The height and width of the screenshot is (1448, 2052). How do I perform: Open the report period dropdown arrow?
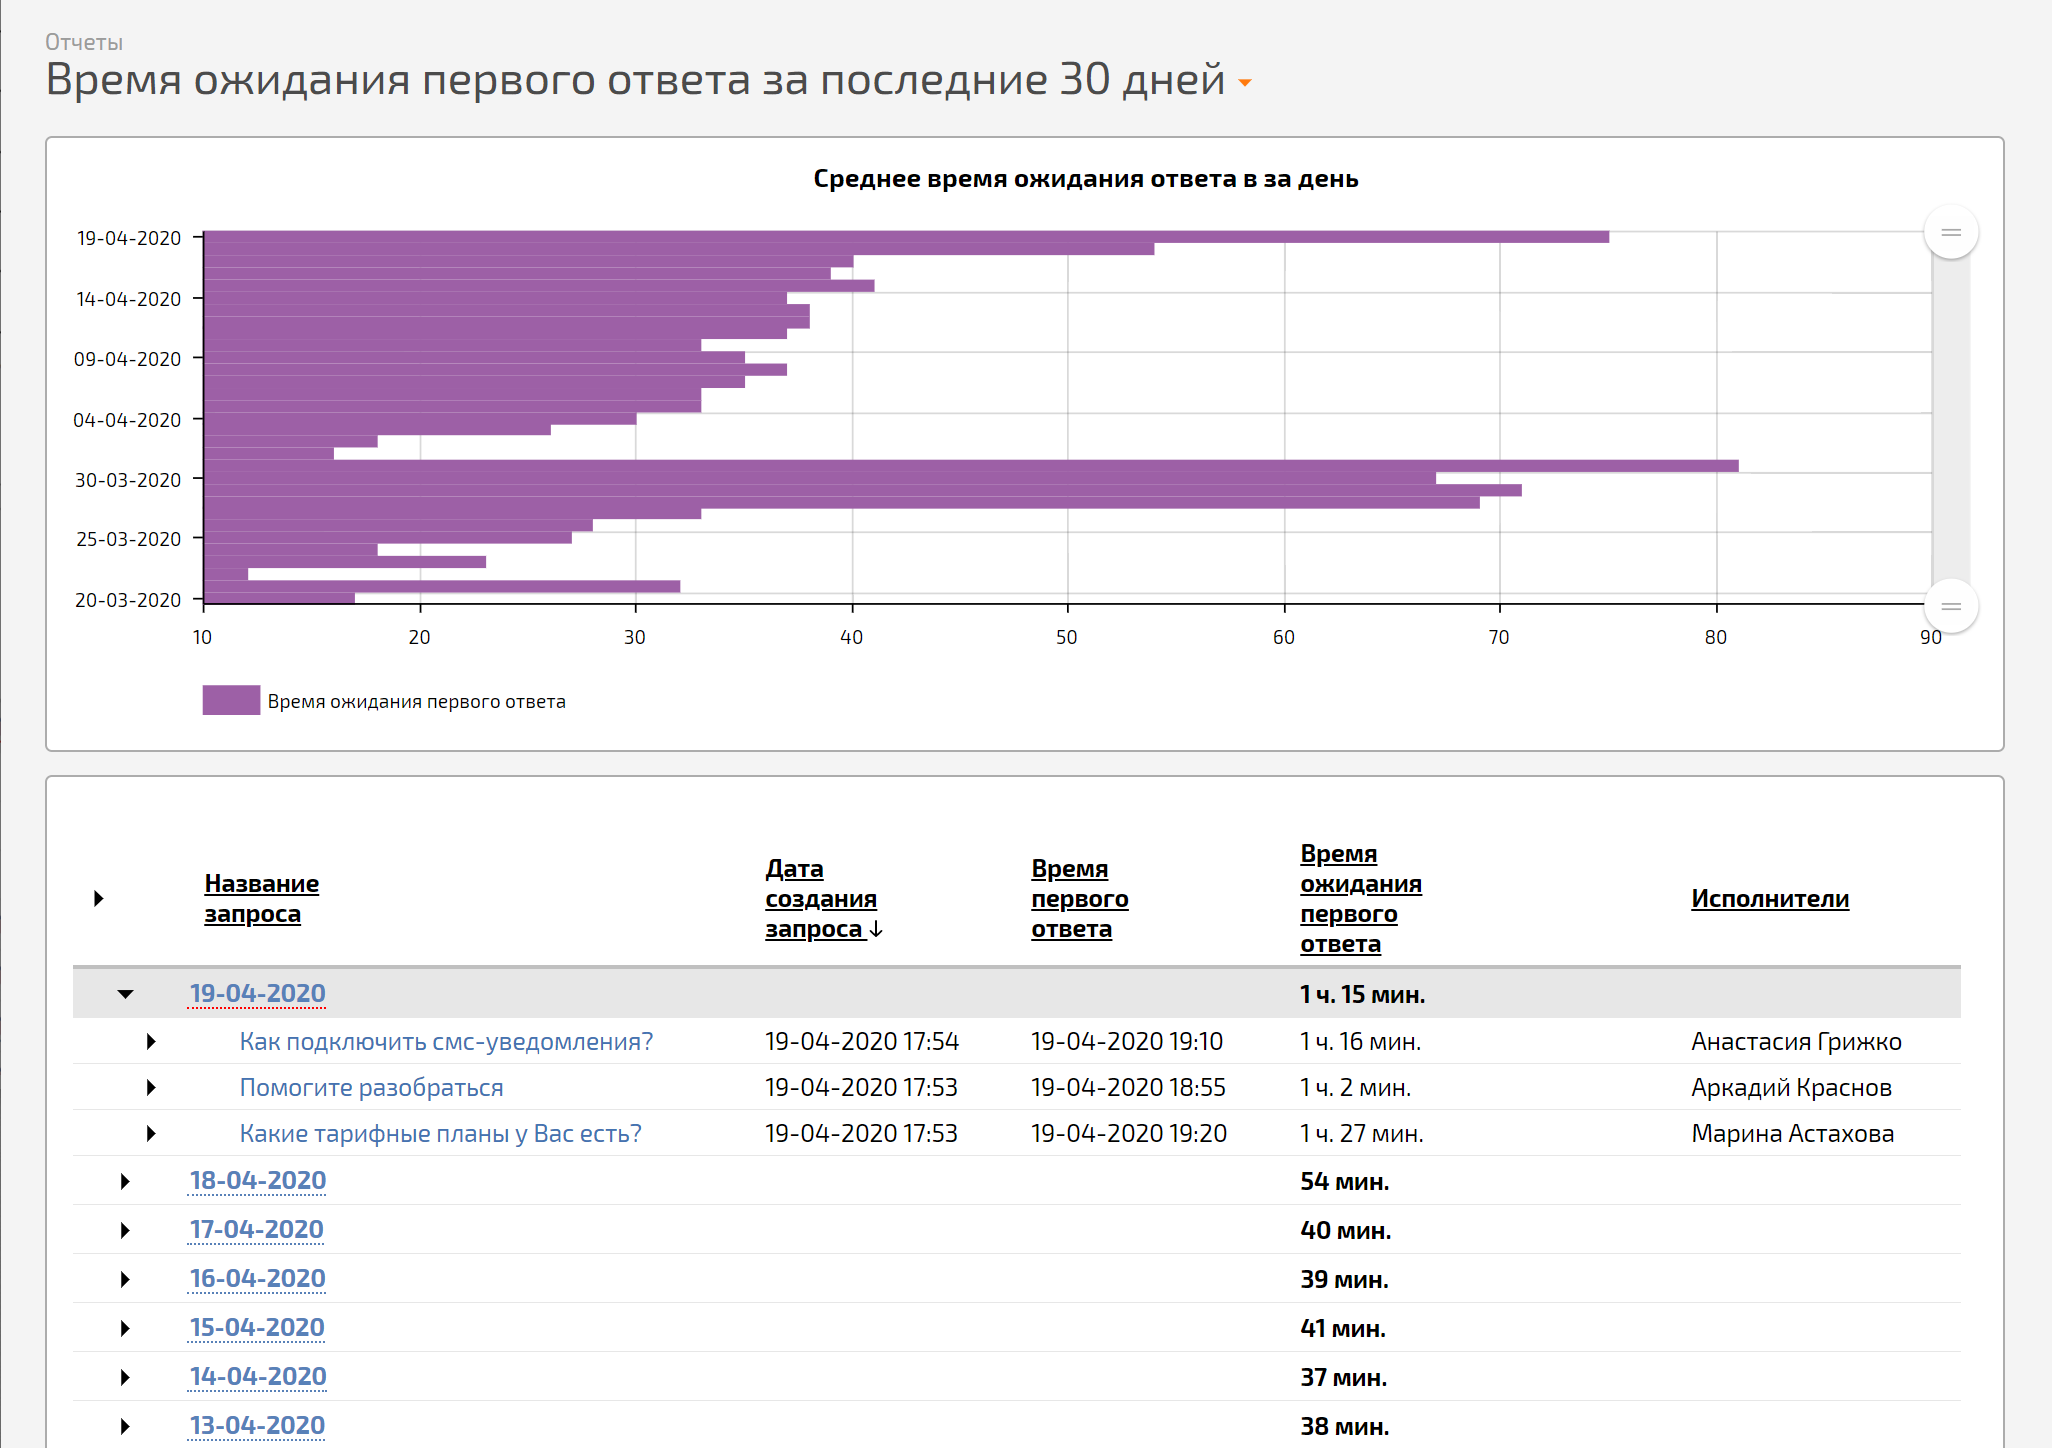click(x=1245, y=83)
